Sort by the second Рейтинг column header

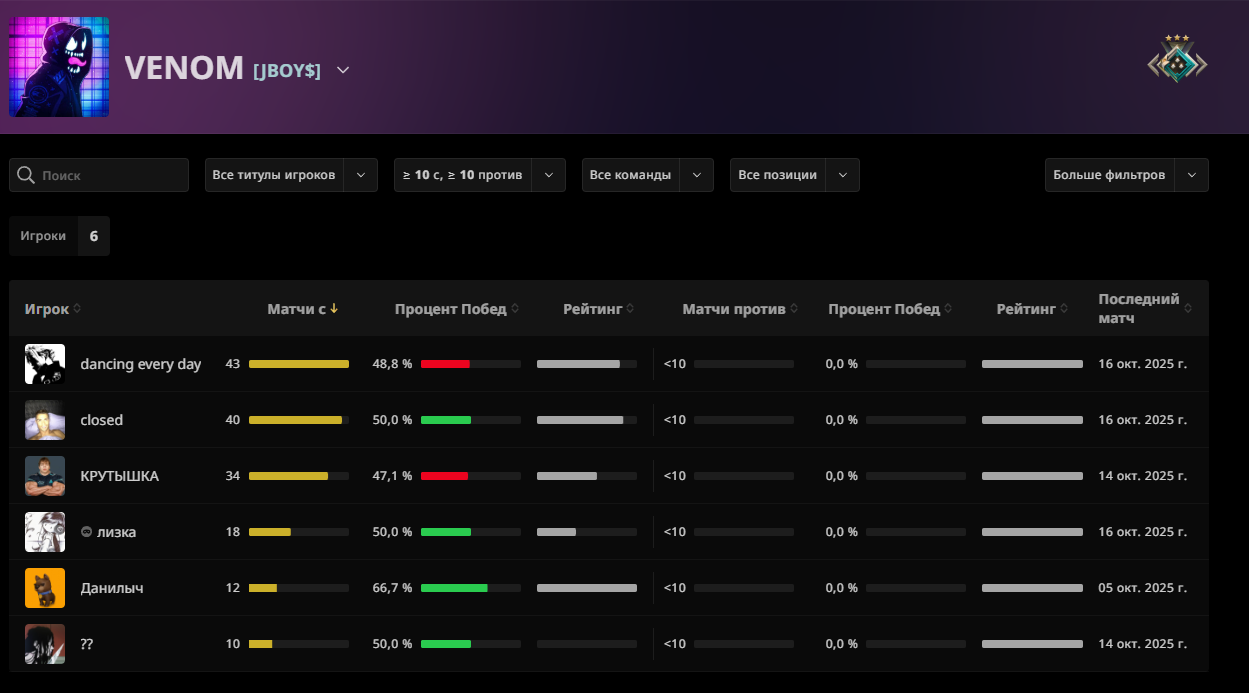coord(1032,309)
